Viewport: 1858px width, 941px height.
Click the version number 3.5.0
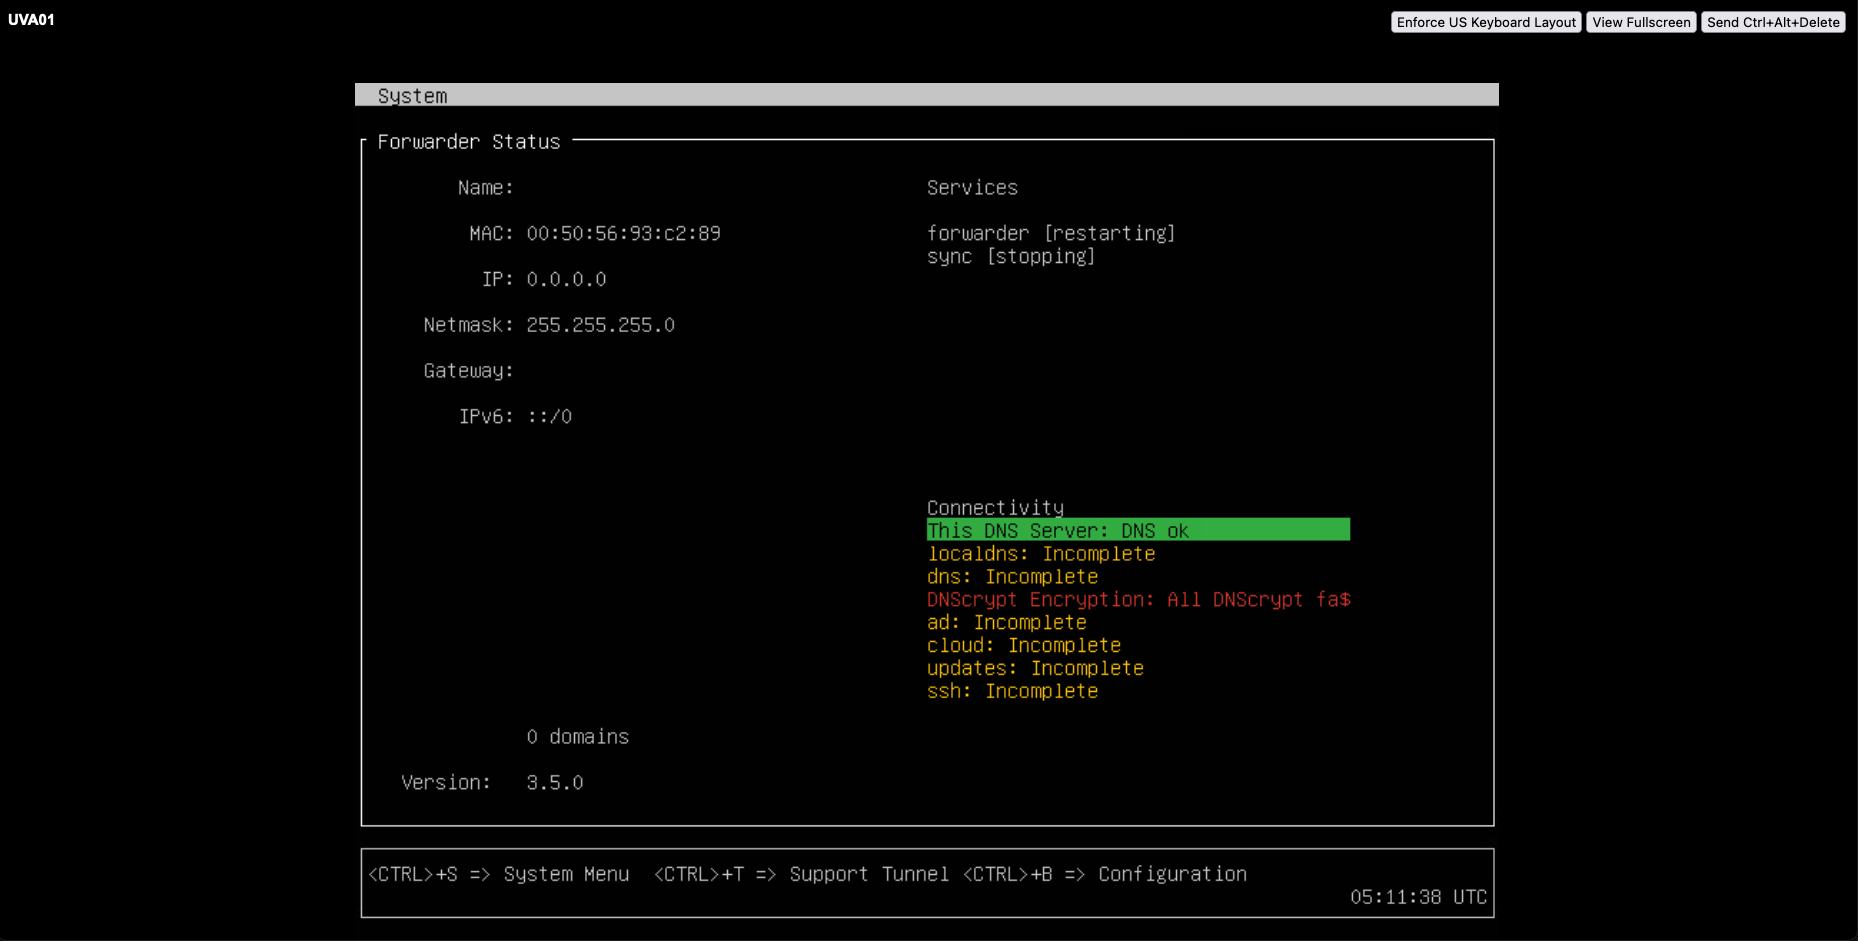pos(554,782)
